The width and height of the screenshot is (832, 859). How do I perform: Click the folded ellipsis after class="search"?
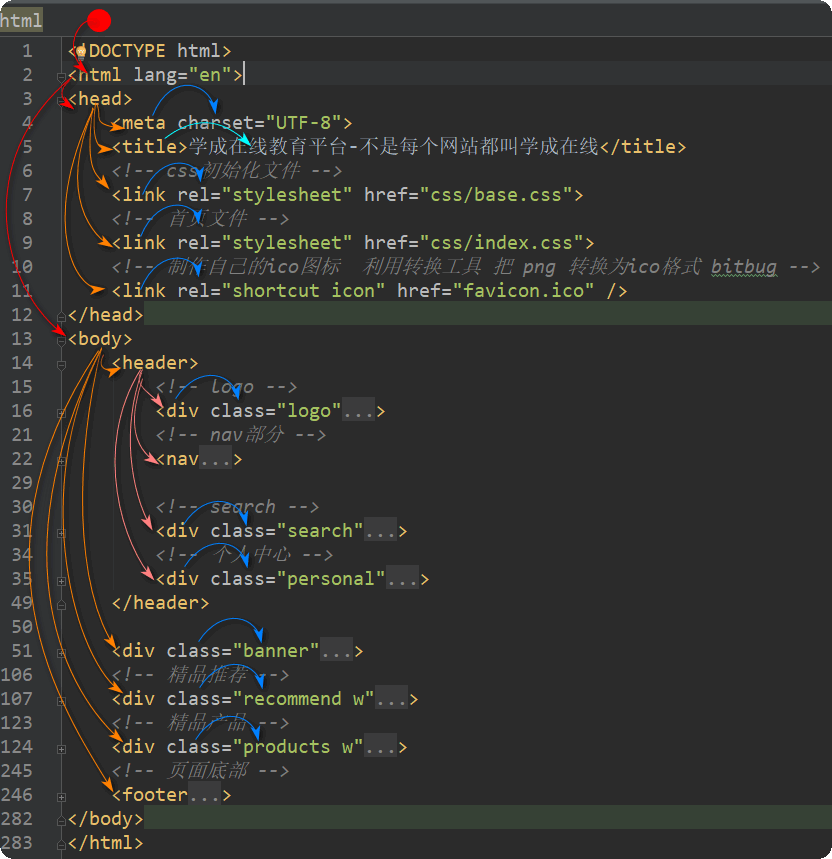(381, 530)
